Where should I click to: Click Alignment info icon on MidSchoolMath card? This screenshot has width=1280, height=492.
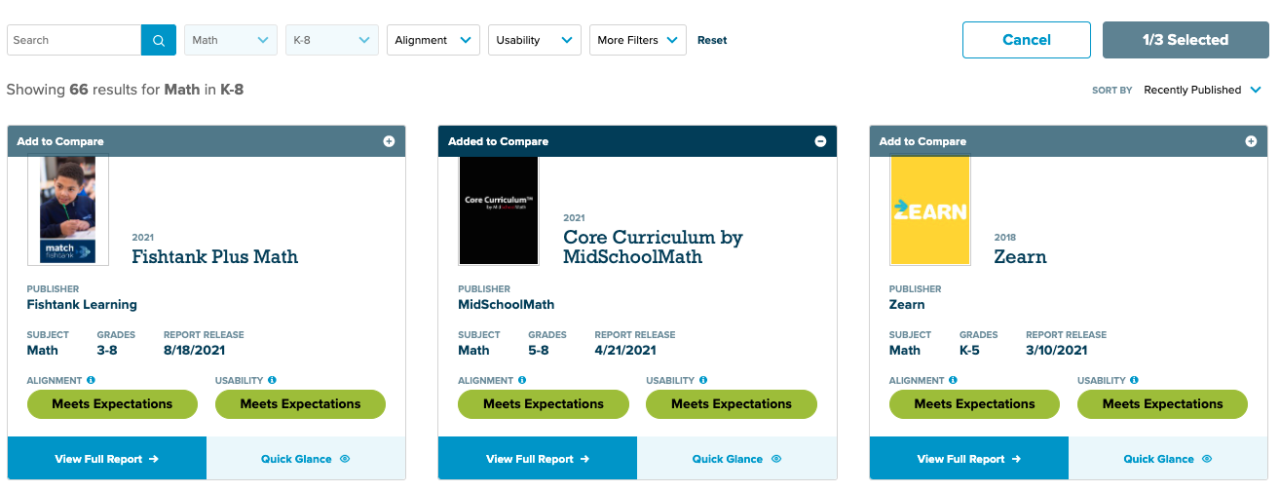pos(522,380)
